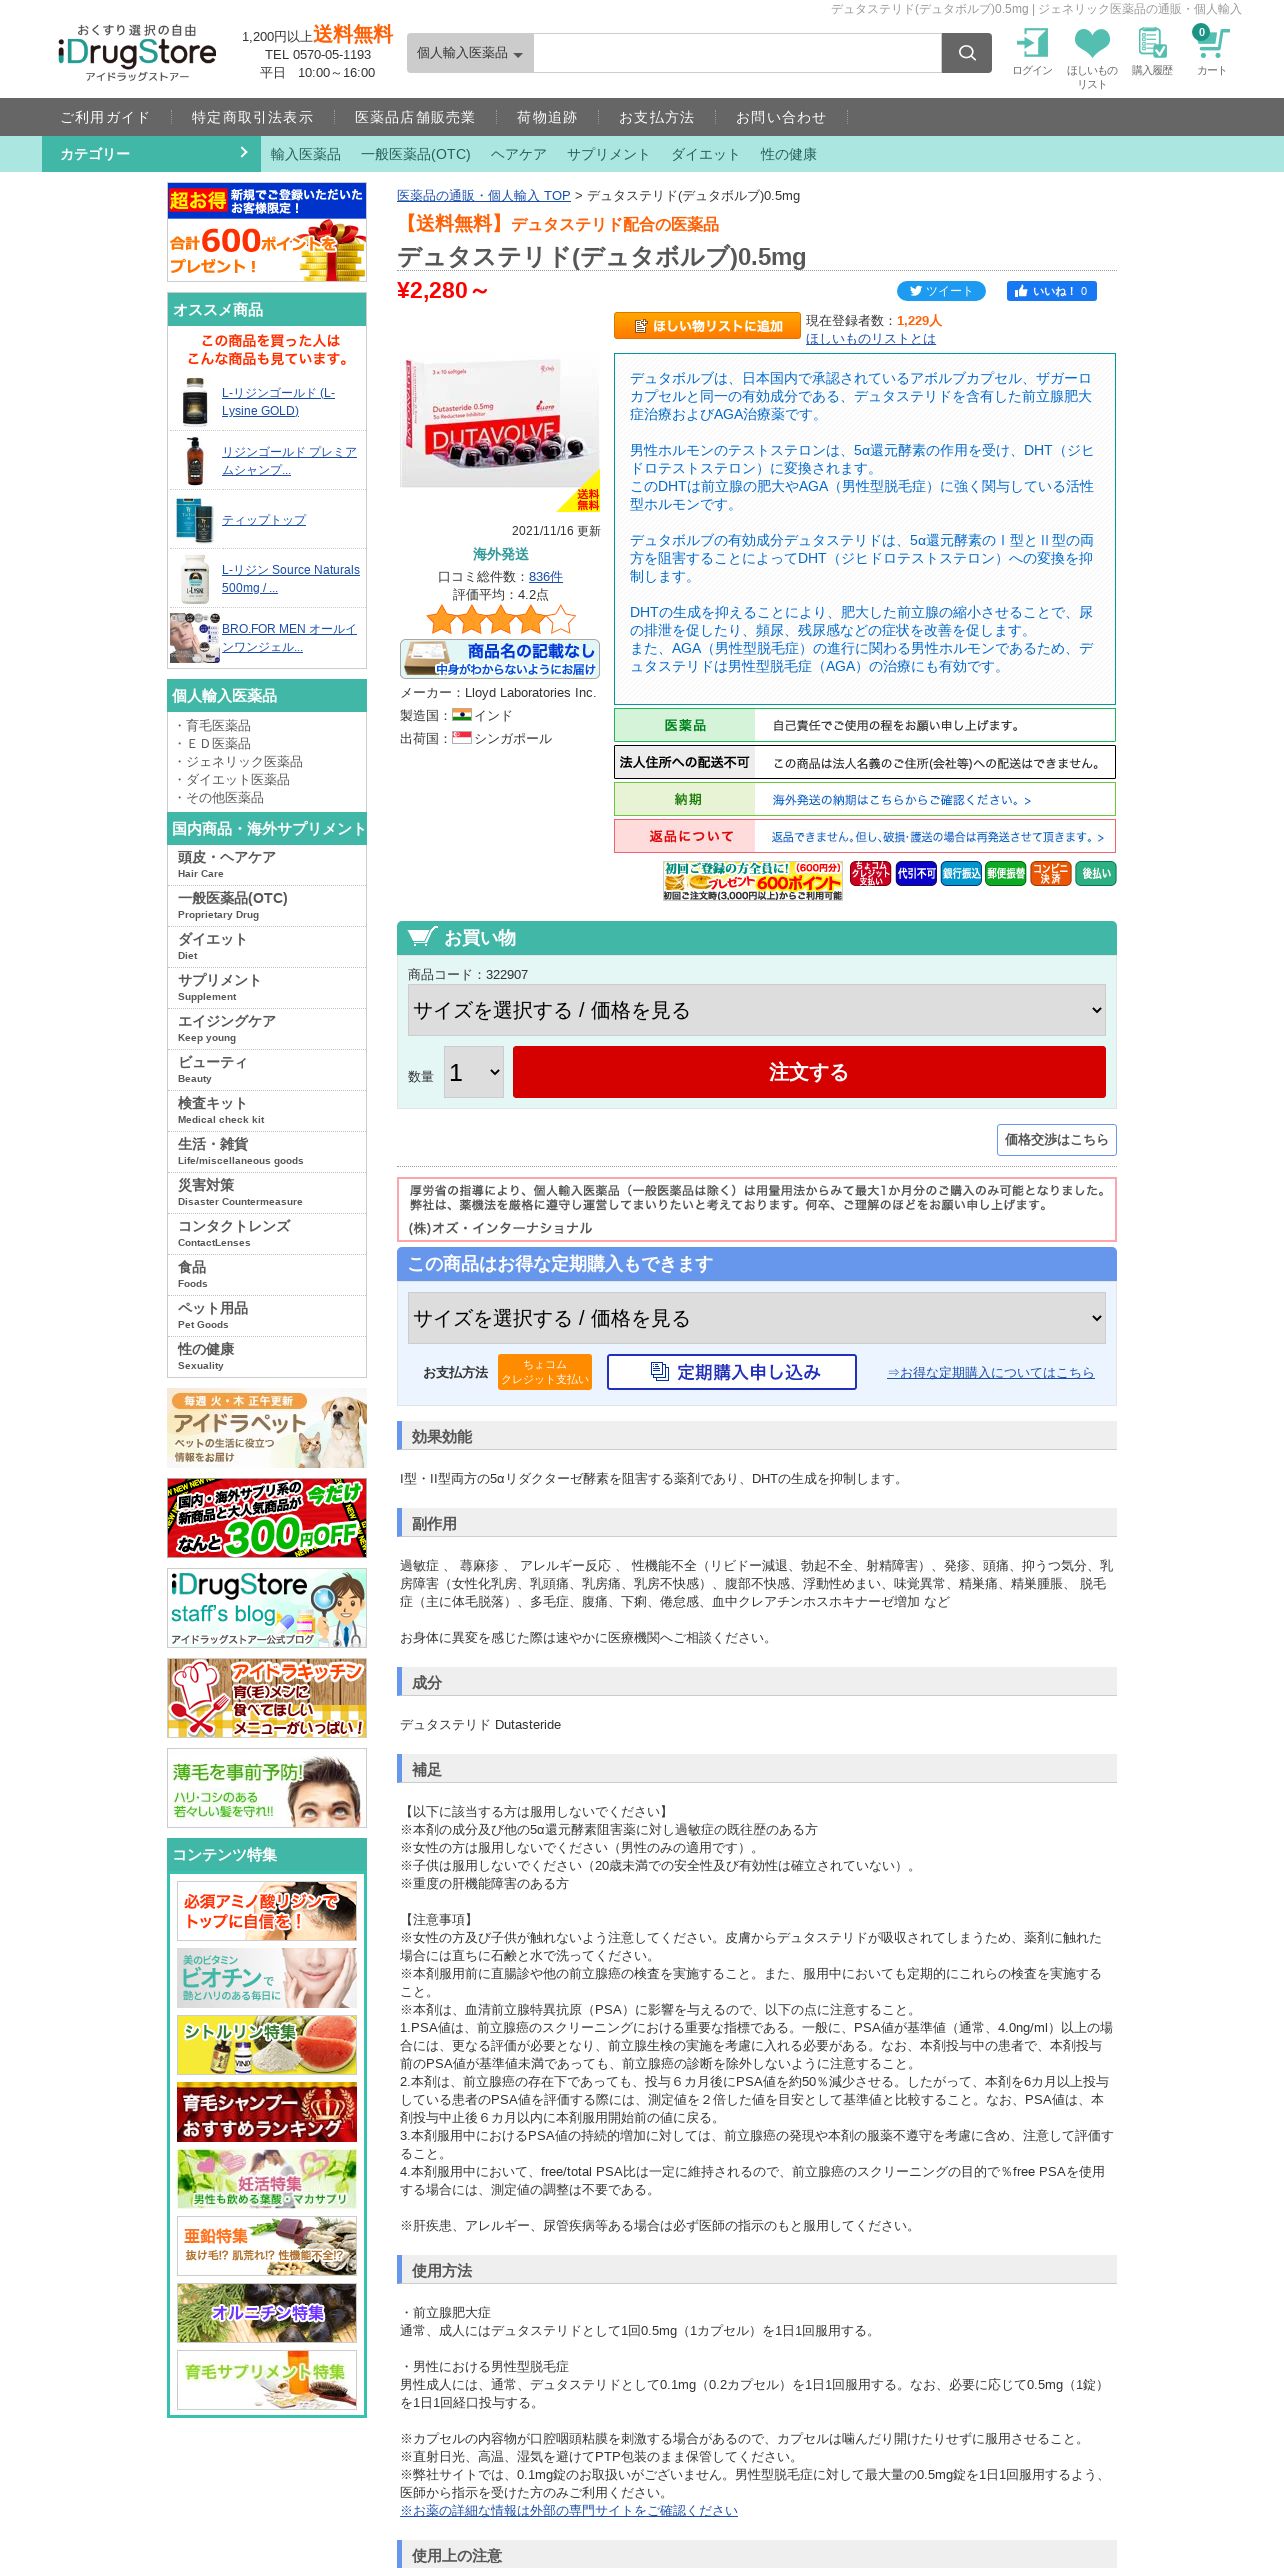Open お薬の詳細な情報 external site link
1284x2568 pixels.
pyautogui.click(x=569, y=2511)
